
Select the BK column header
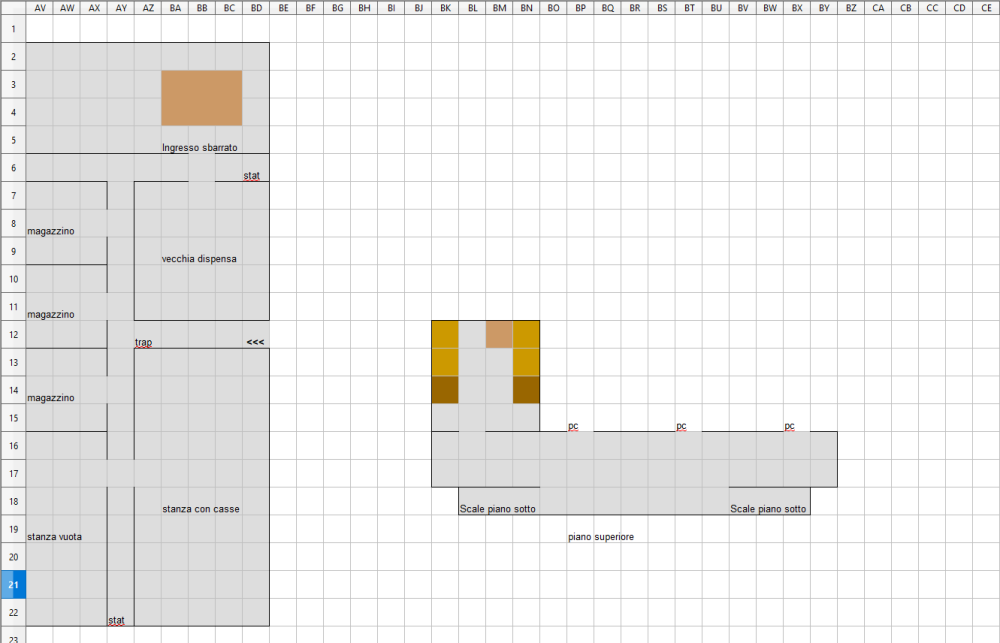[x=445, y=8]
